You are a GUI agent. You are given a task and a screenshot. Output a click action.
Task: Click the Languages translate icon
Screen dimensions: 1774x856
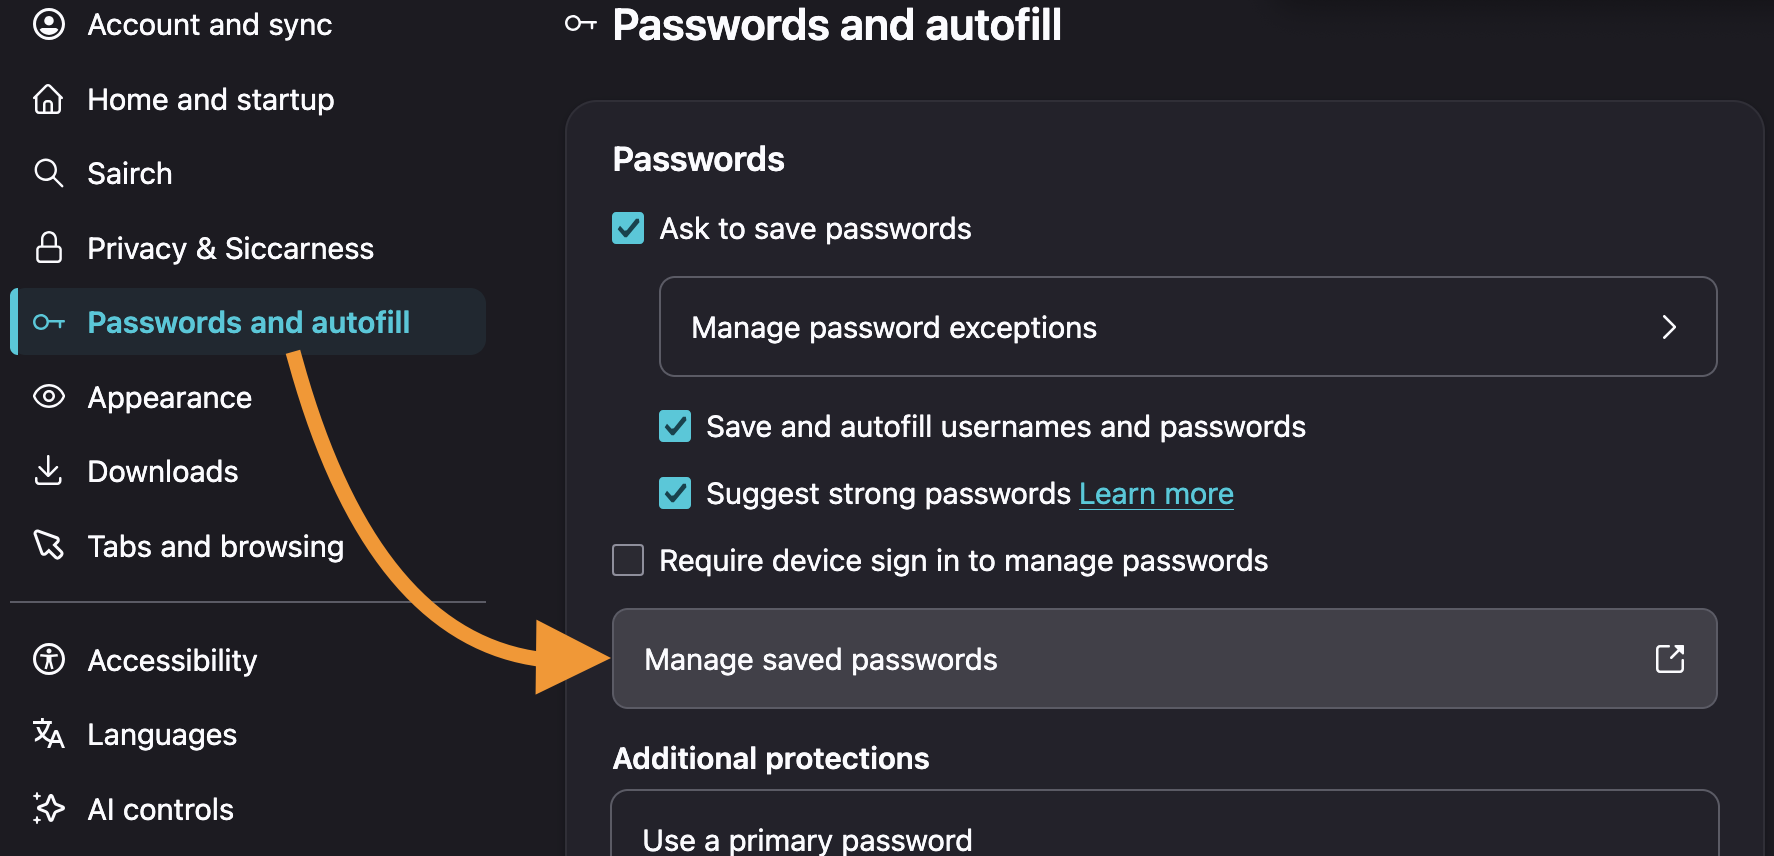pos(49,734)
